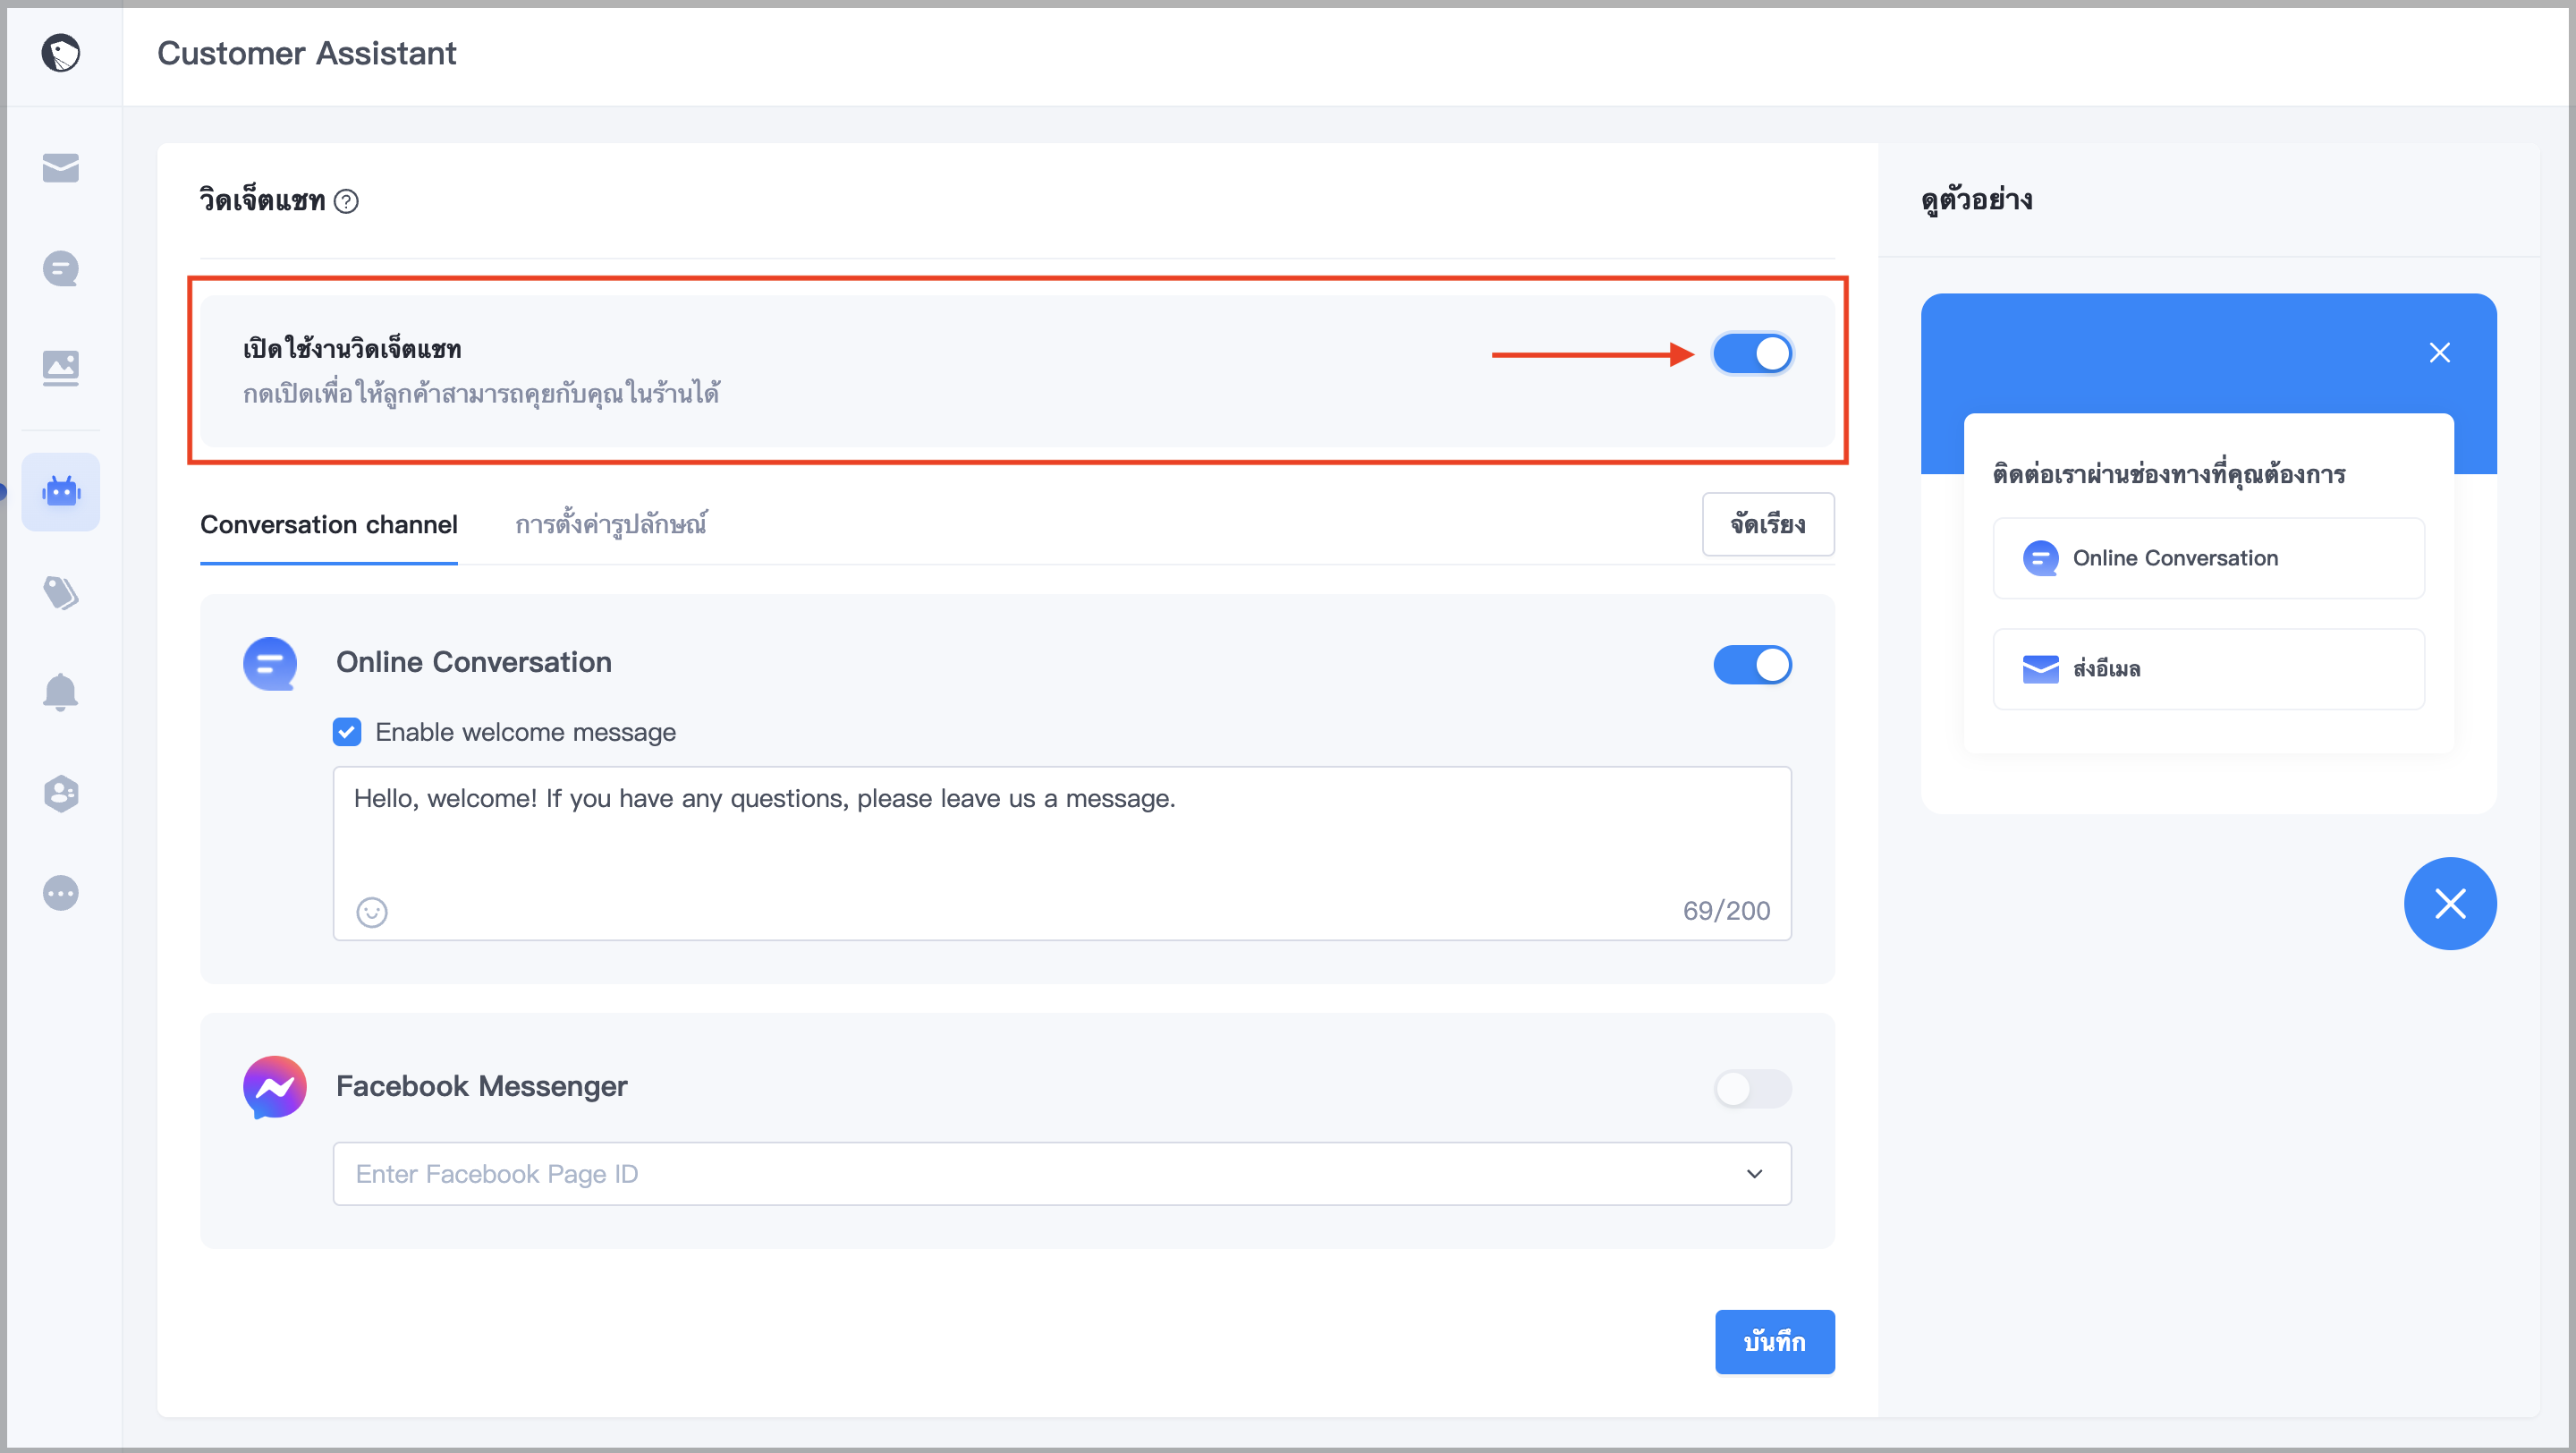Open the mail inbox sidebar icon

pyautogui.click(x=61, y=168)
